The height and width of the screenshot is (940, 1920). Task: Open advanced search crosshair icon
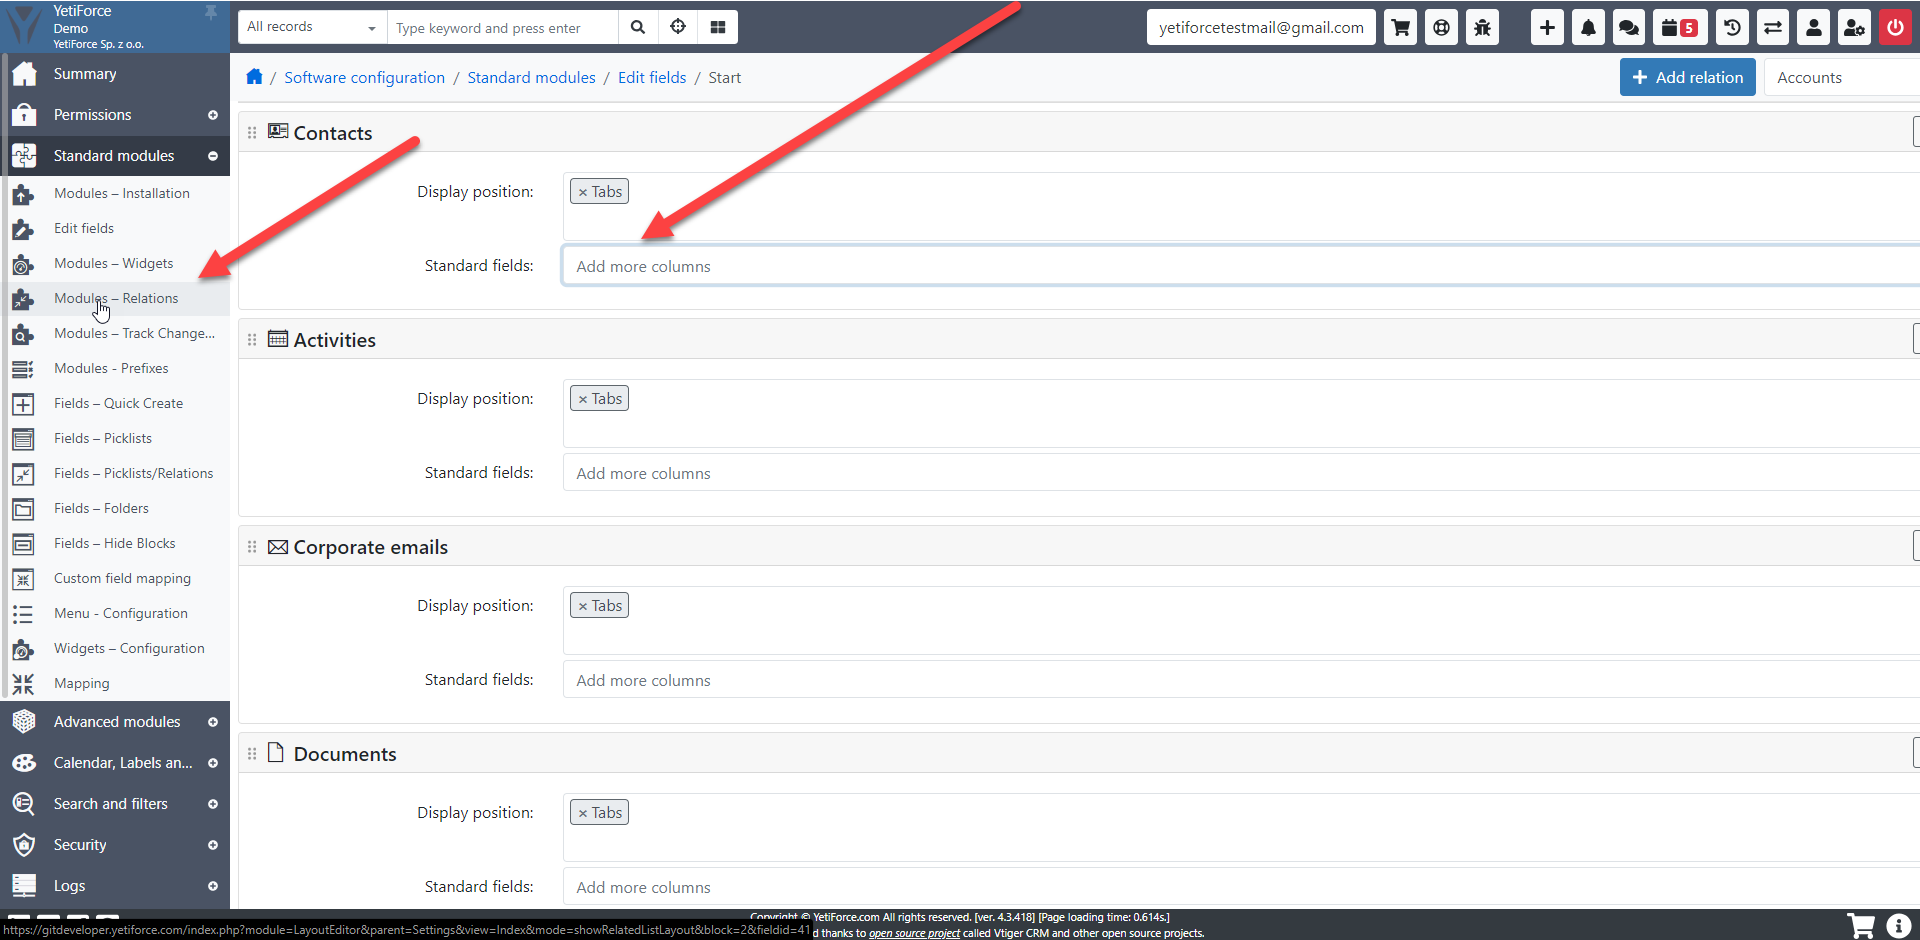[x=678, y=27]
